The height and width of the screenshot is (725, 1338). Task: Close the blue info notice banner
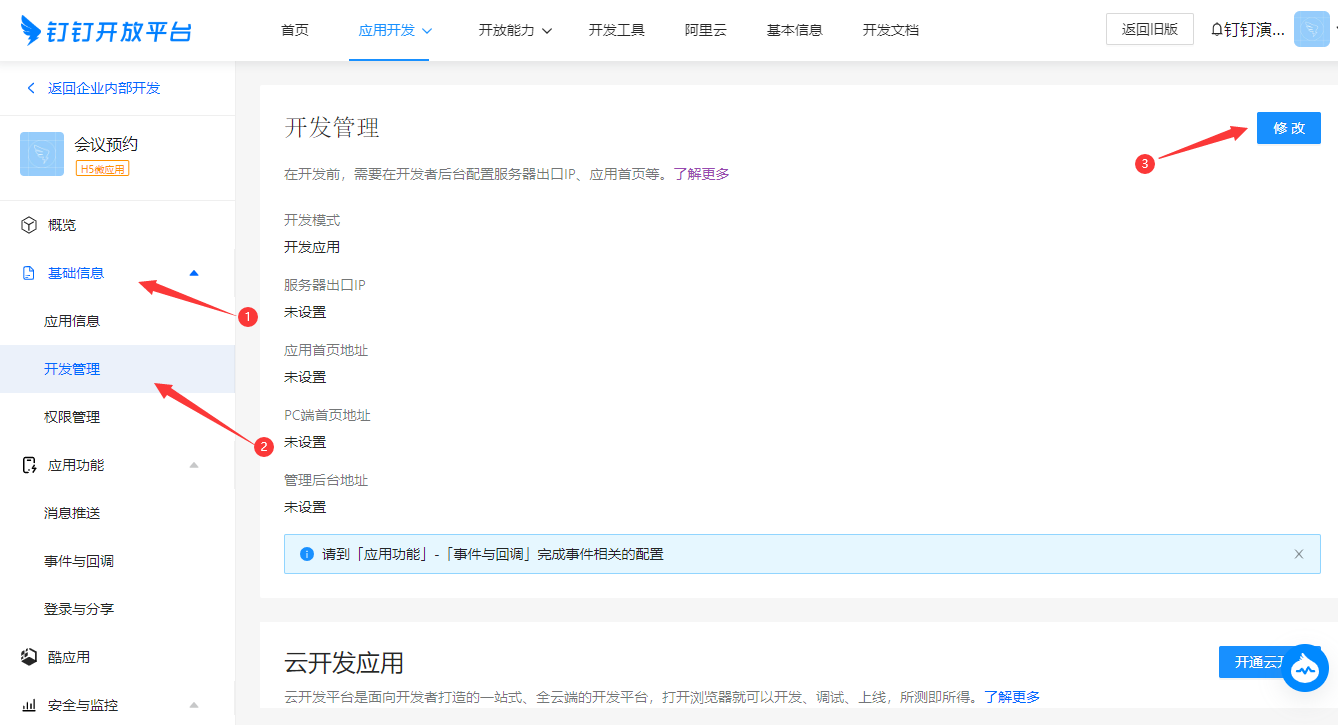pos(1298,554)
